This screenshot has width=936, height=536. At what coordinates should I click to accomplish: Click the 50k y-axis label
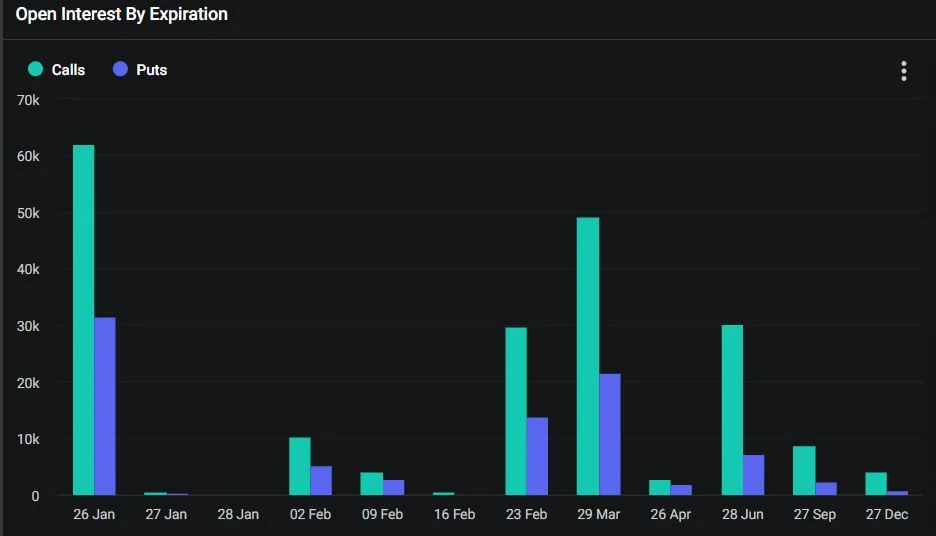tap(28, 213)
